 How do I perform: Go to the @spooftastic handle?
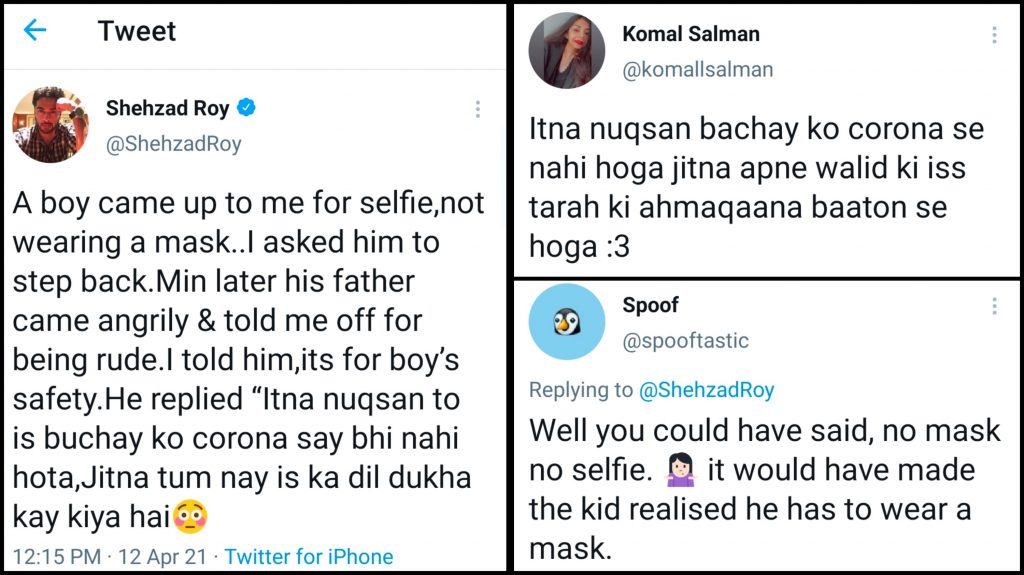pyautogui.click(x=686, y=341)
